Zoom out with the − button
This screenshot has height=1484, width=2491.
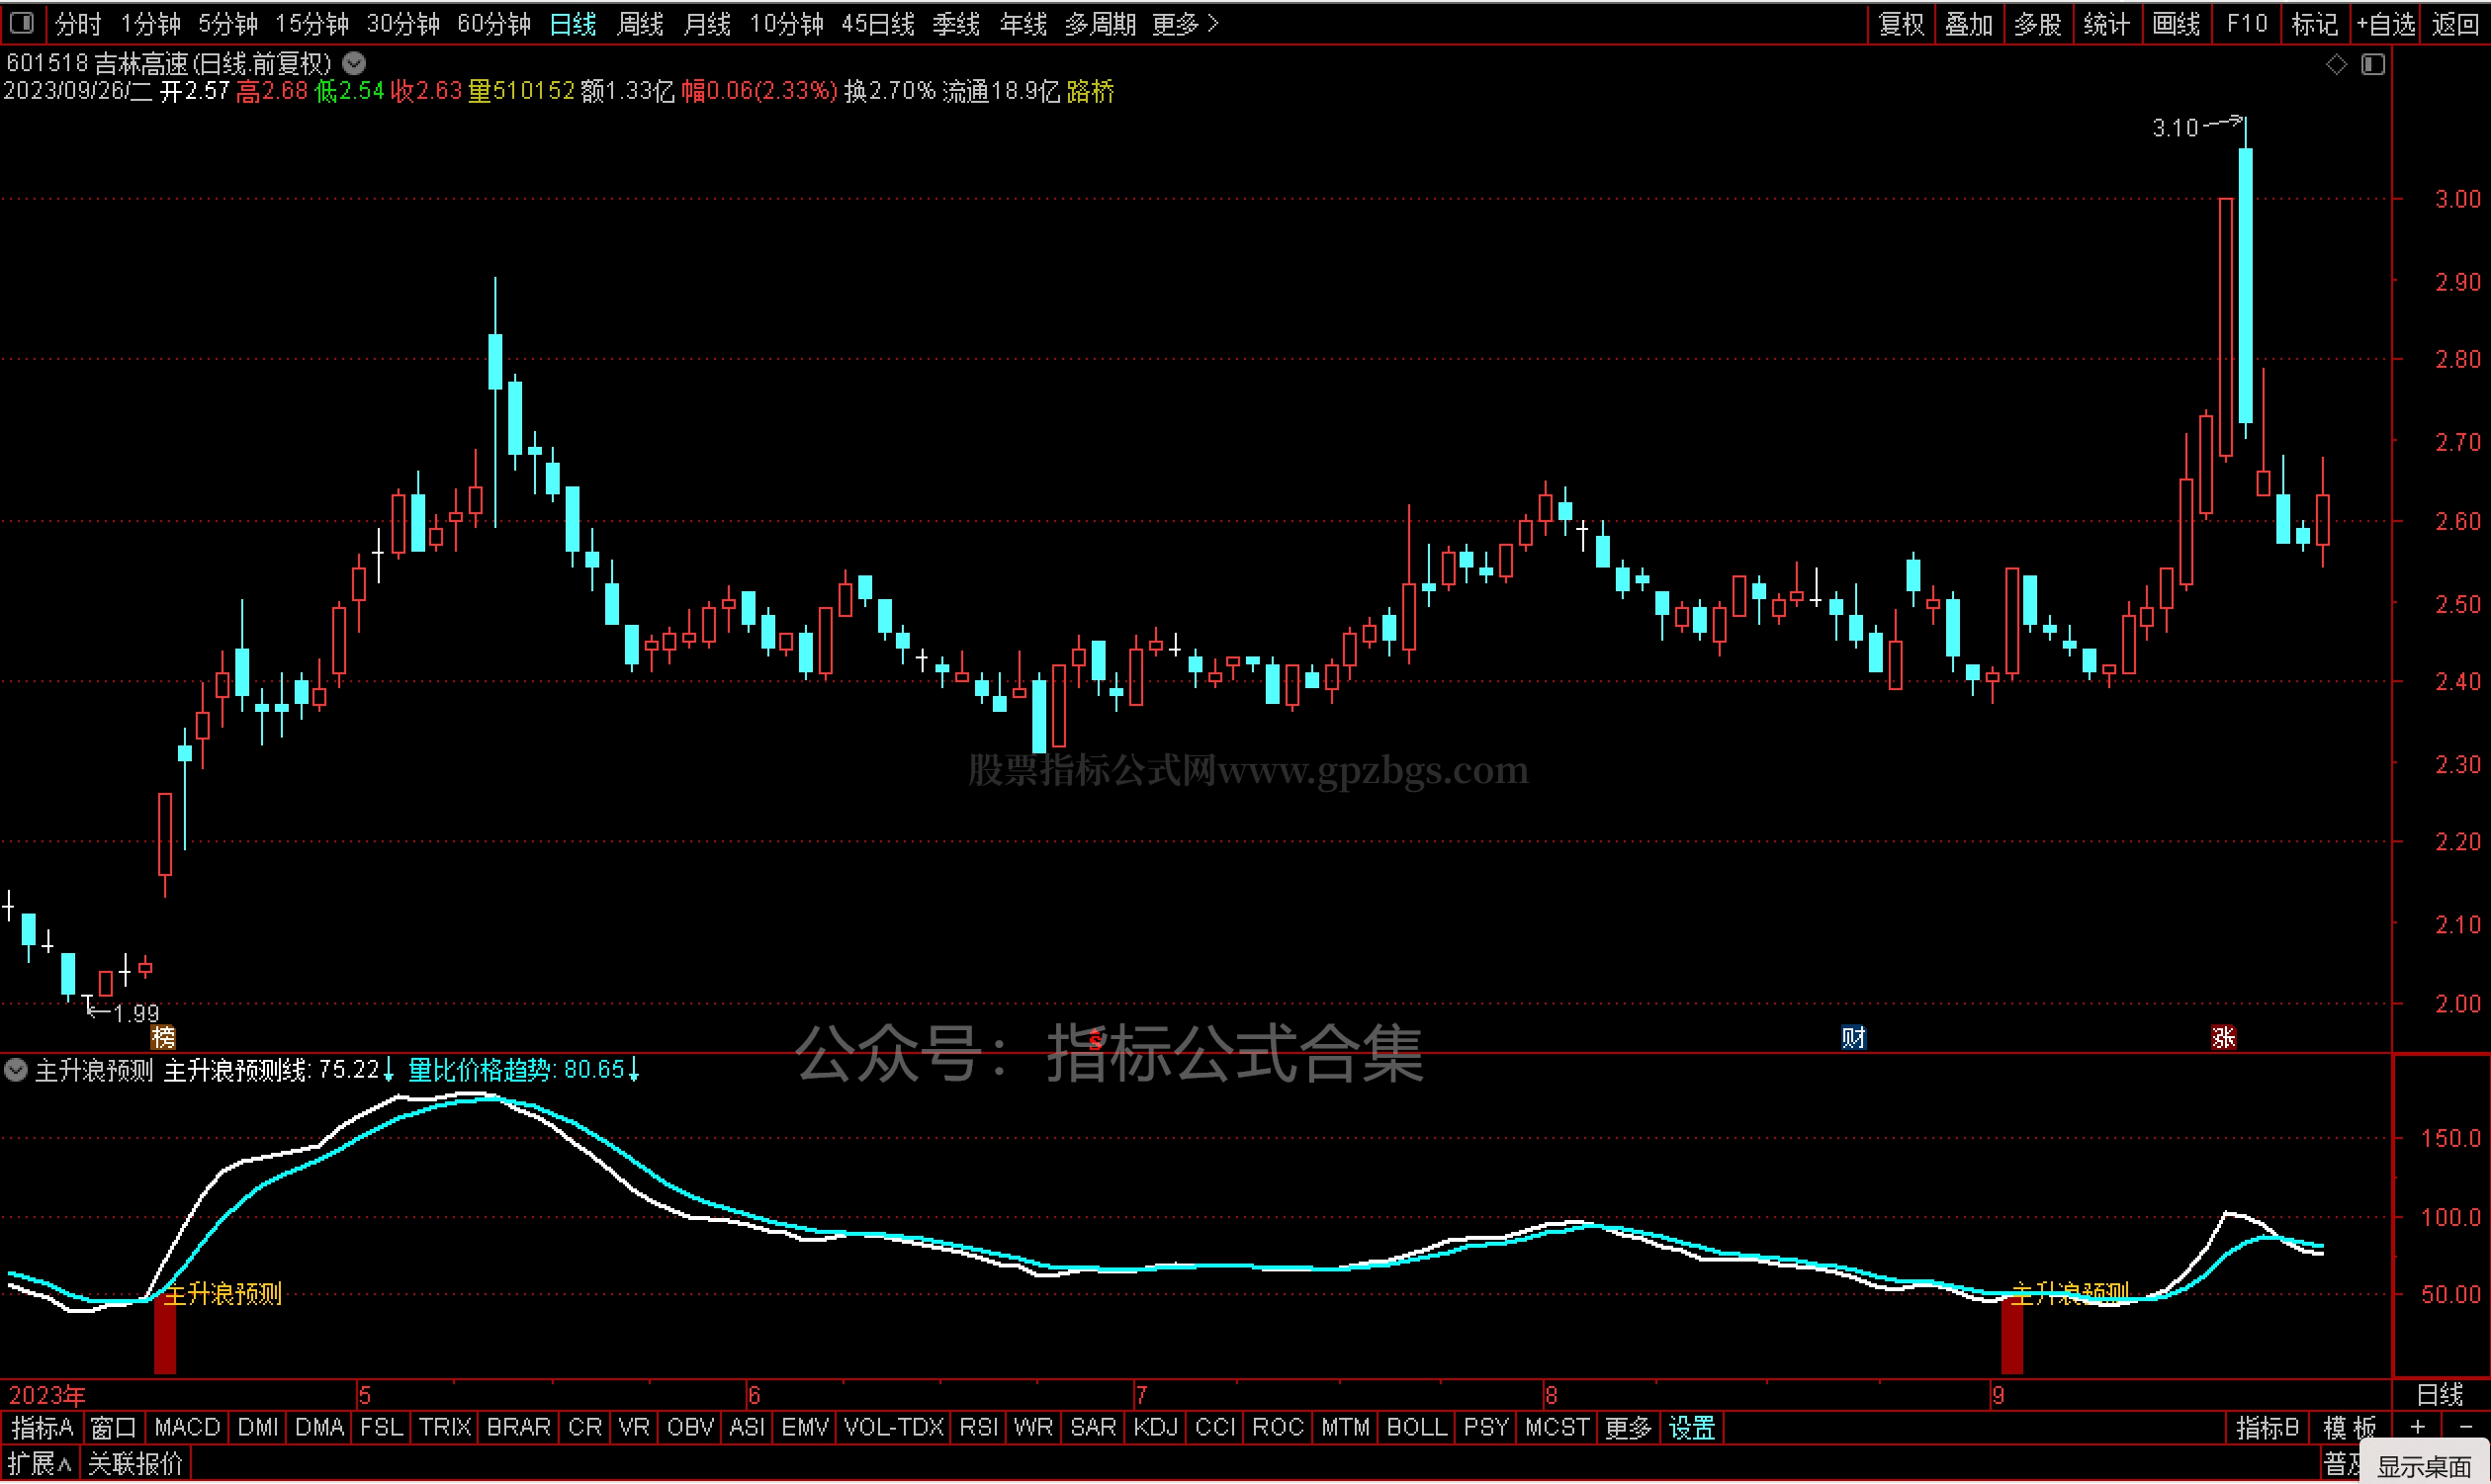coord(2464,1429)
